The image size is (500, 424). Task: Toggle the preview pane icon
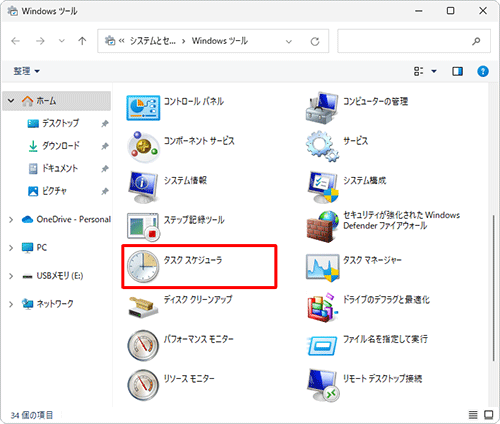point(457,71)
